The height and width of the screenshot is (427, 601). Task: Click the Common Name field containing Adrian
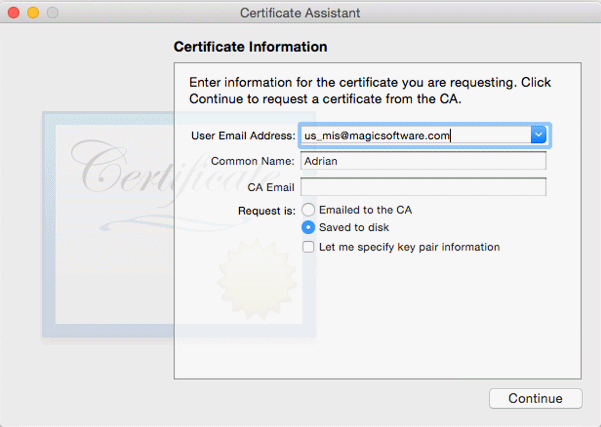click(423, 161)
